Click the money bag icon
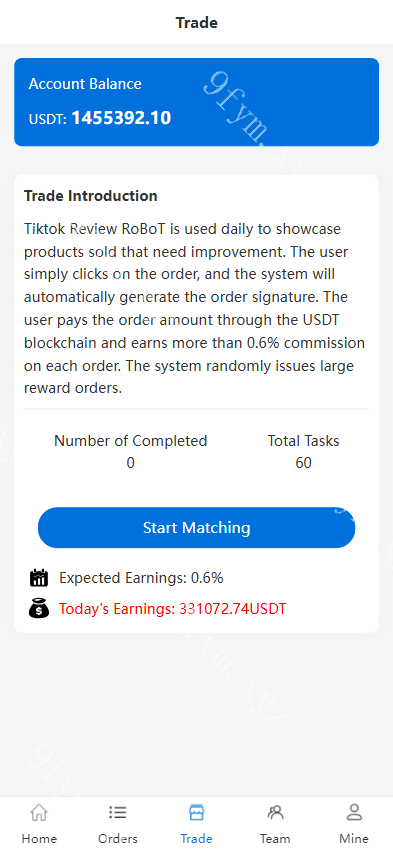Screen dimensions: 393x851 (39, 608)
